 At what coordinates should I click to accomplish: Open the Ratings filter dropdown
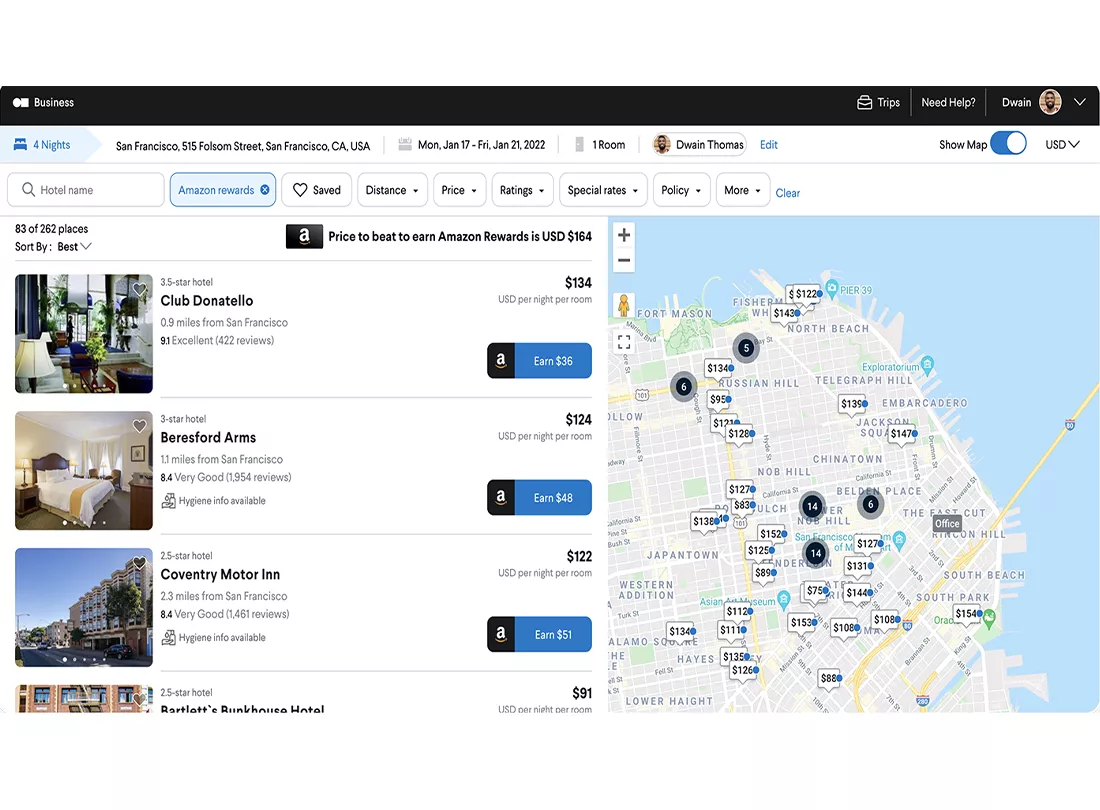pos(523,190)
